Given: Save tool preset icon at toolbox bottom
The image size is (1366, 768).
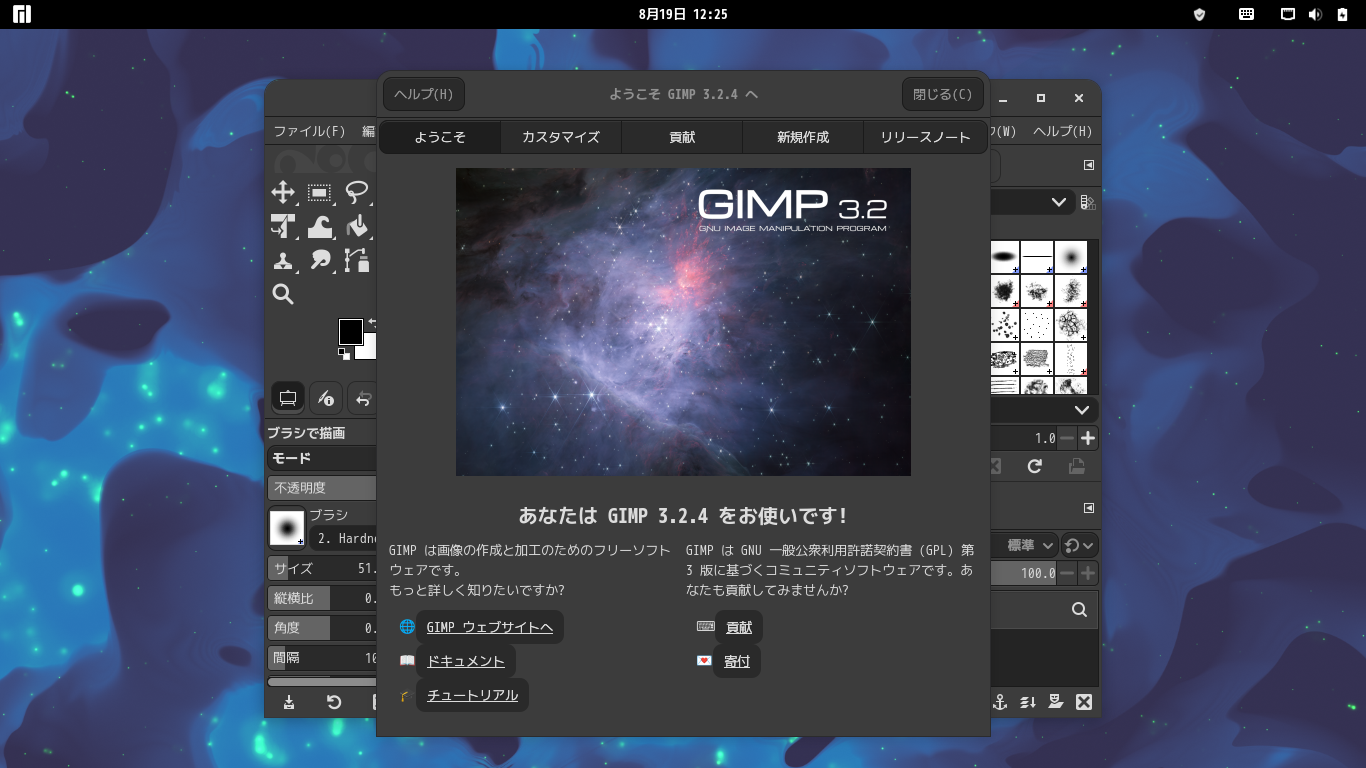Looking at the screenshot, I should (289, 702).
